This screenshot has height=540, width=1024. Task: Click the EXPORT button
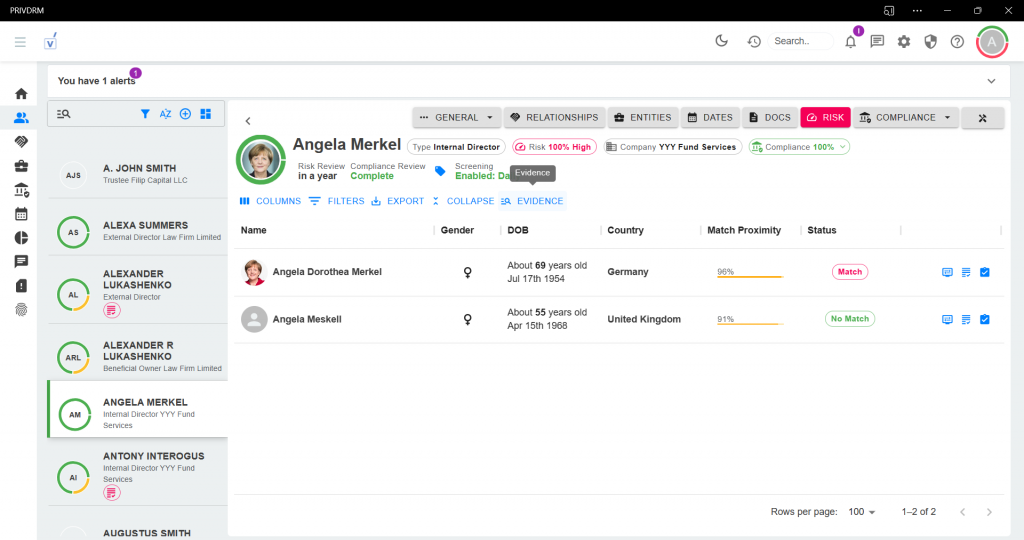(397, 201)
